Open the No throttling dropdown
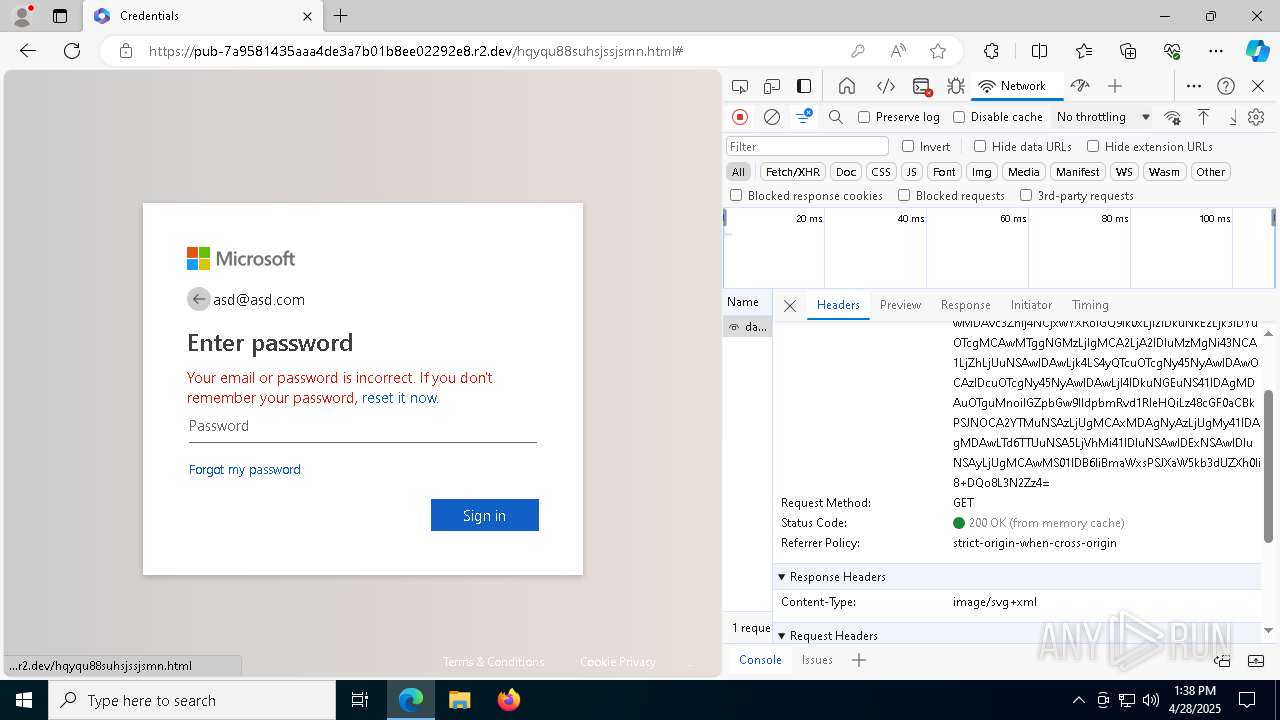1280x720 pixels. 1103,117
